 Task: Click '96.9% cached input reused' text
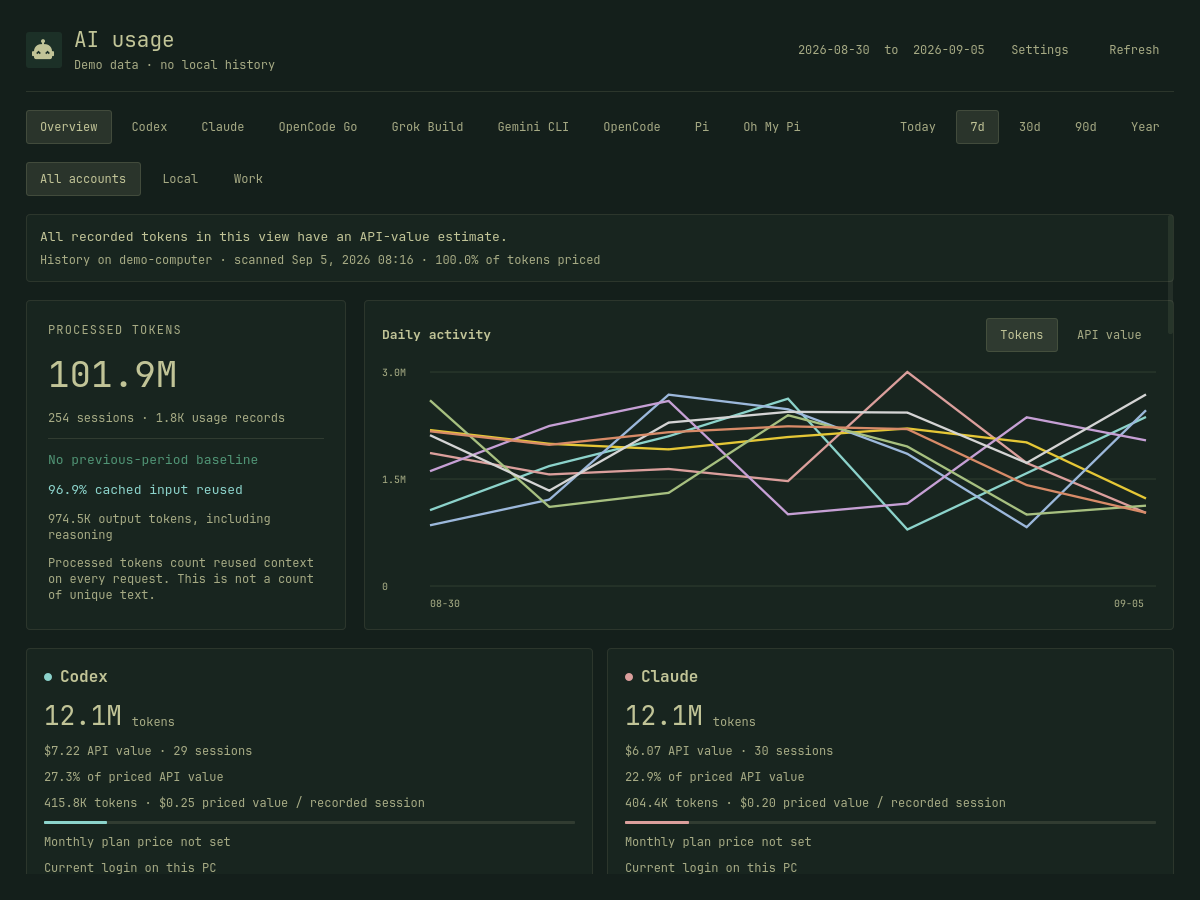pyautogui.click(x=145, y=490)
